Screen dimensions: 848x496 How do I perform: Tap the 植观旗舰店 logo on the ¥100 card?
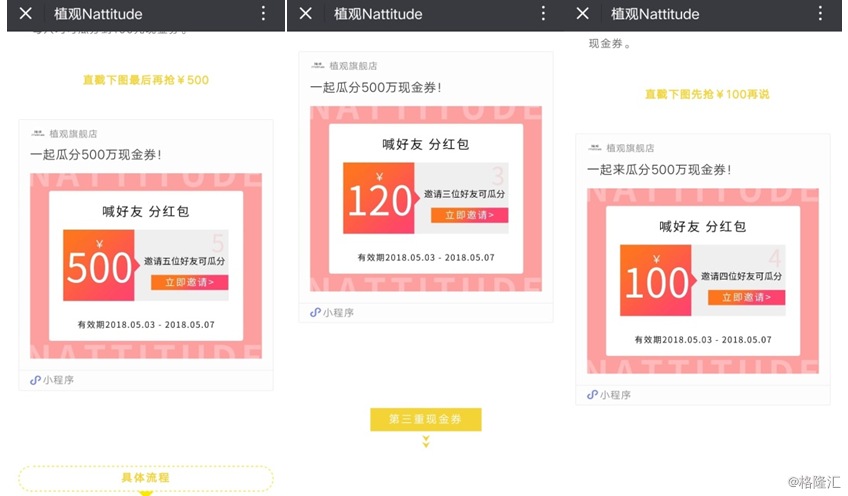[x=595, y=148]
